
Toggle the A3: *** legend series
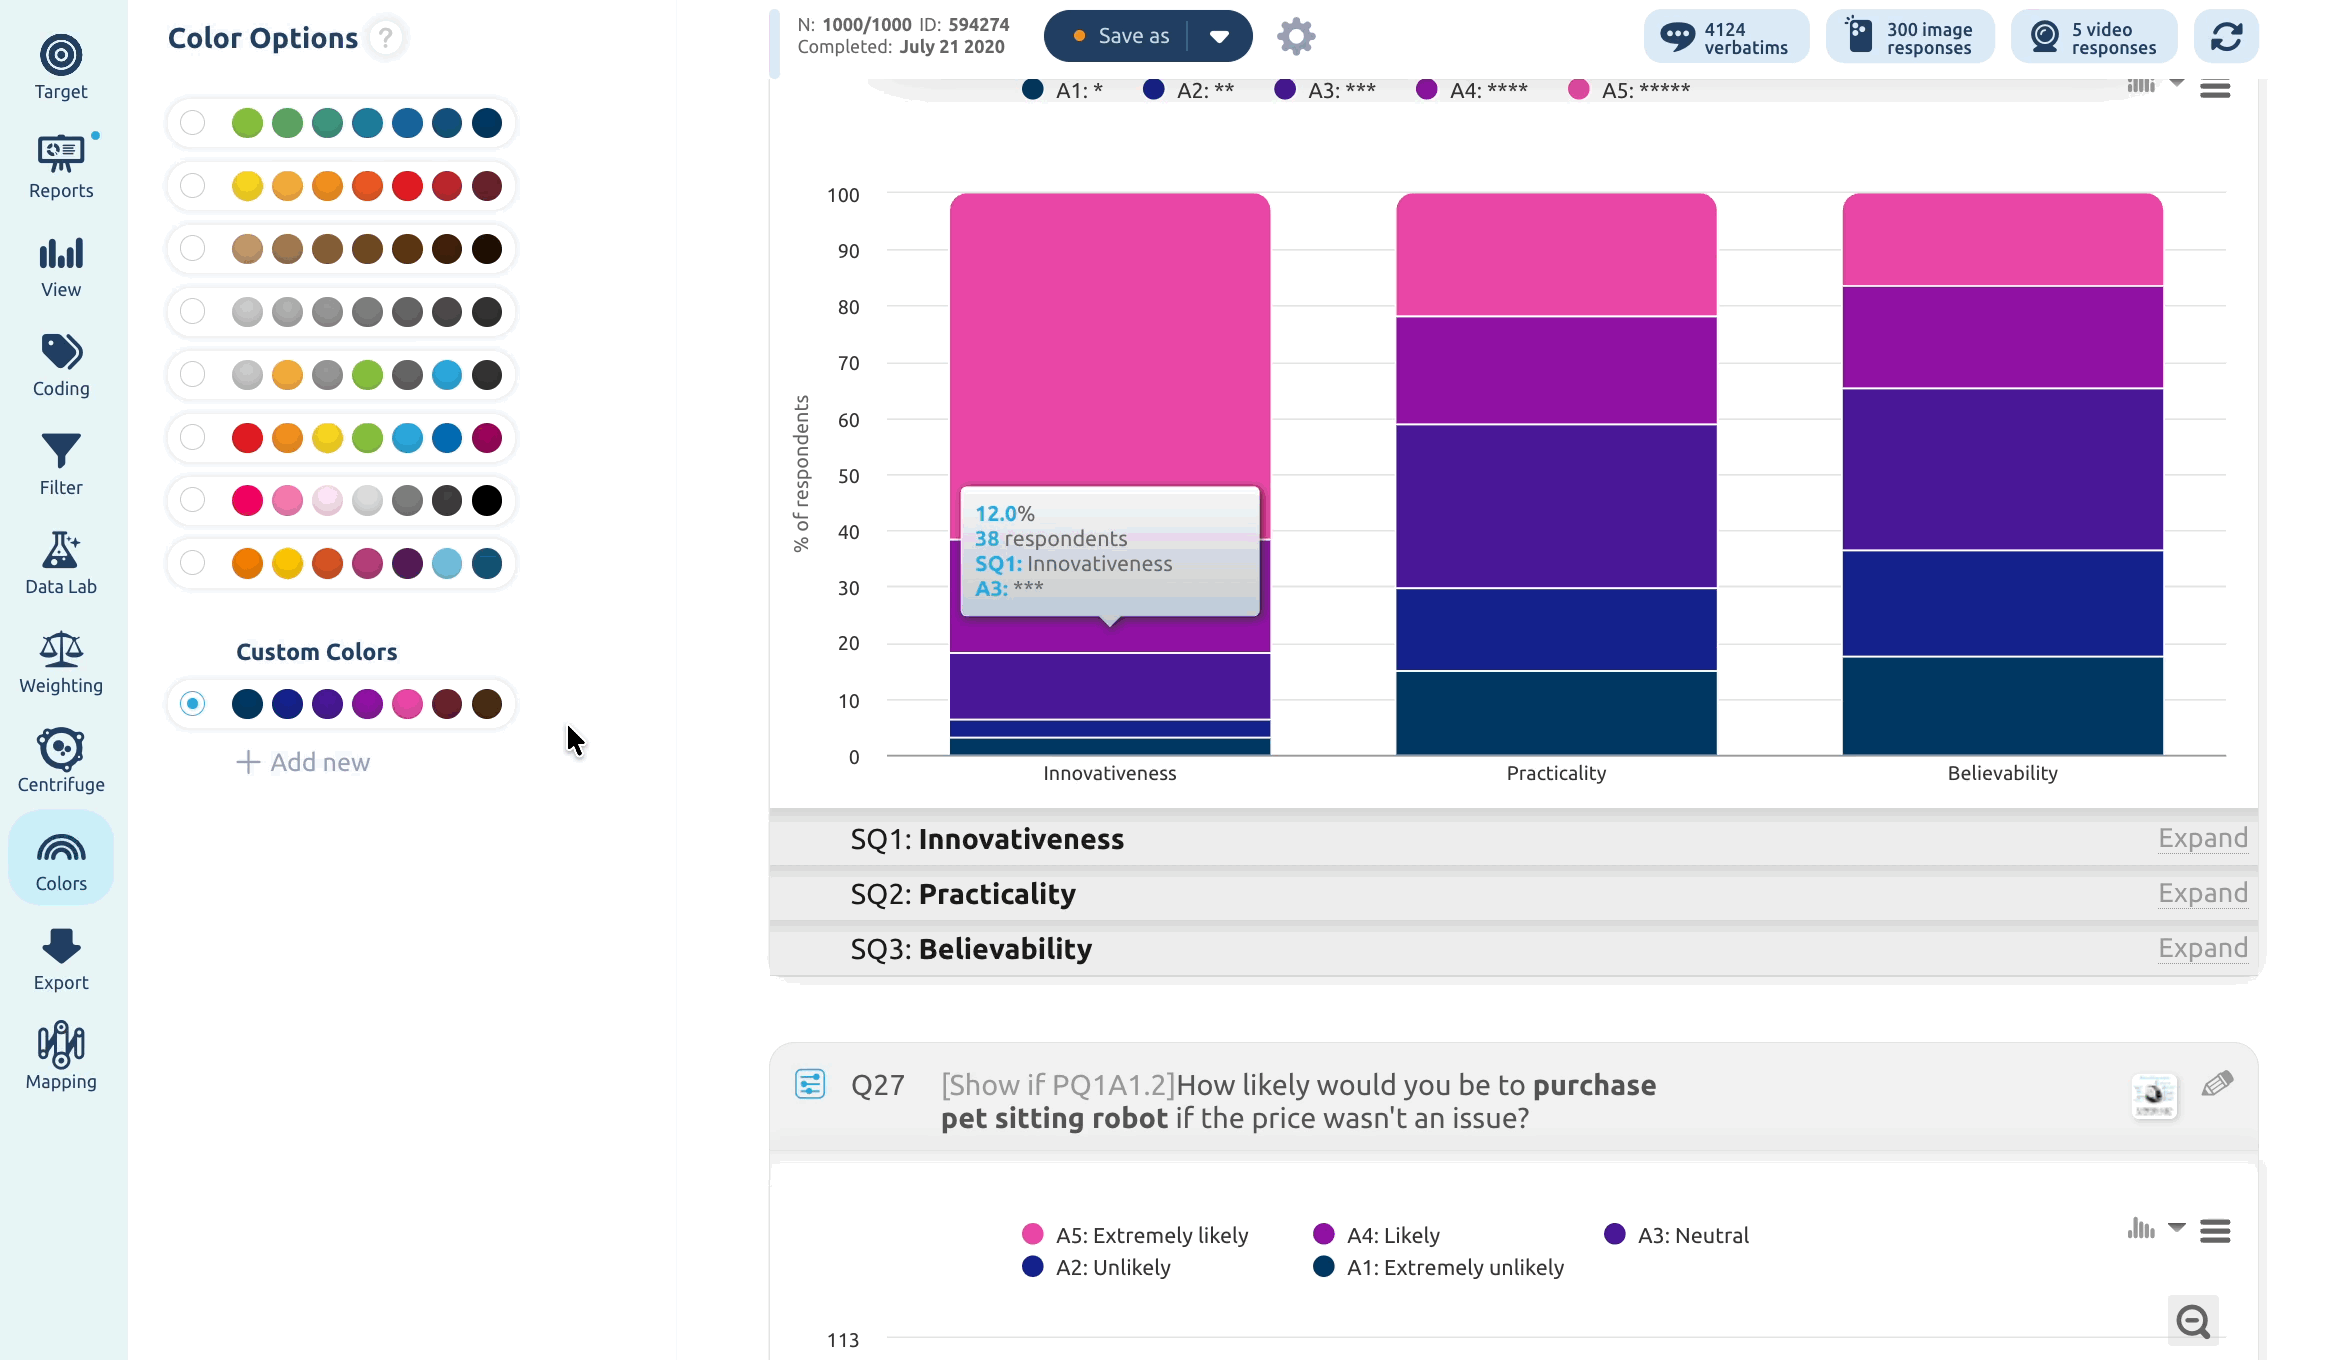[x=1326, y=90]
